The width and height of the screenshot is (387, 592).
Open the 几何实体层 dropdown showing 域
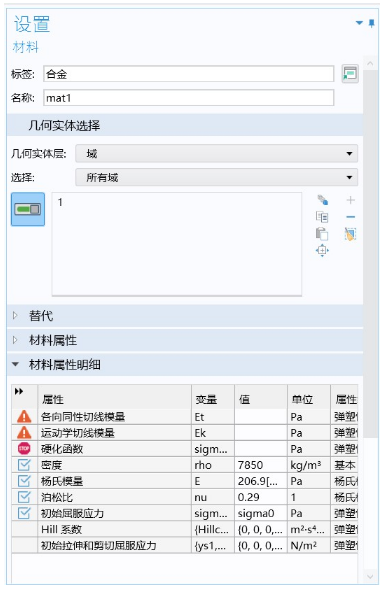[216, 154]
